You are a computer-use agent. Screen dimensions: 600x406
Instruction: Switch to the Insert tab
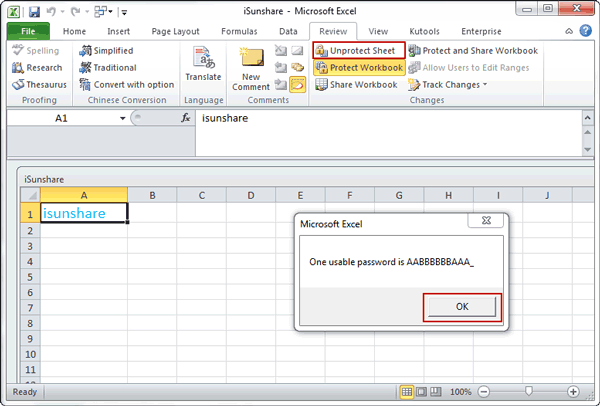pos(118,31)
